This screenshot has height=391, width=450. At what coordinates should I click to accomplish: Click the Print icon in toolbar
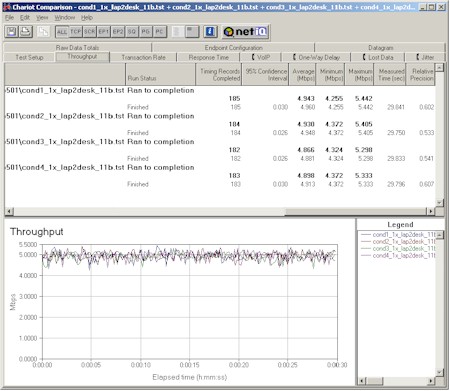[x=26, y=32]
